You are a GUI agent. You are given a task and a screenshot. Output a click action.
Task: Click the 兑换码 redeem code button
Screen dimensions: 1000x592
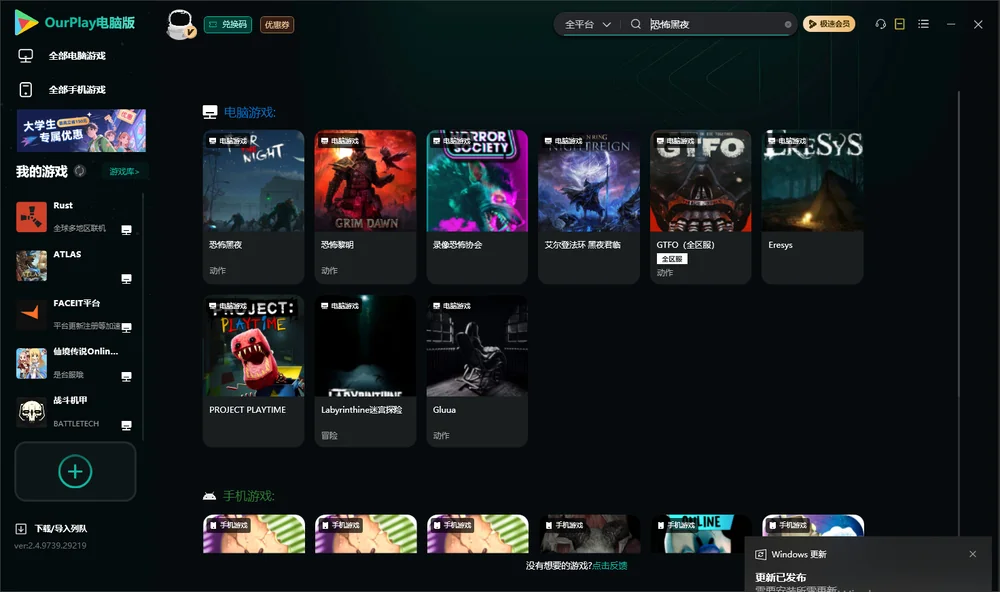(228, 24)
